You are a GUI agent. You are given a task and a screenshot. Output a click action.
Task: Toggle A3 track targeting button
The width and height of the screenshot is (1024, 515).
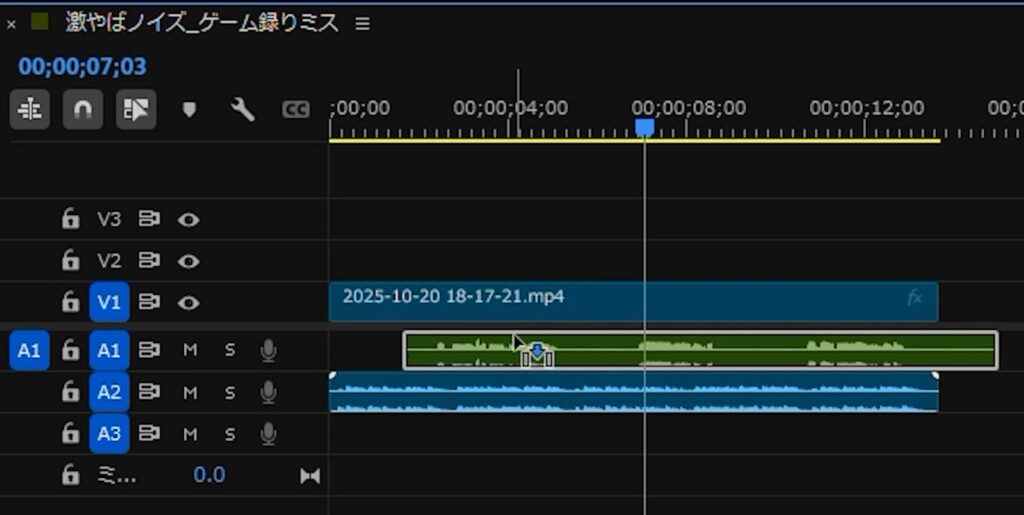point(109,433)
